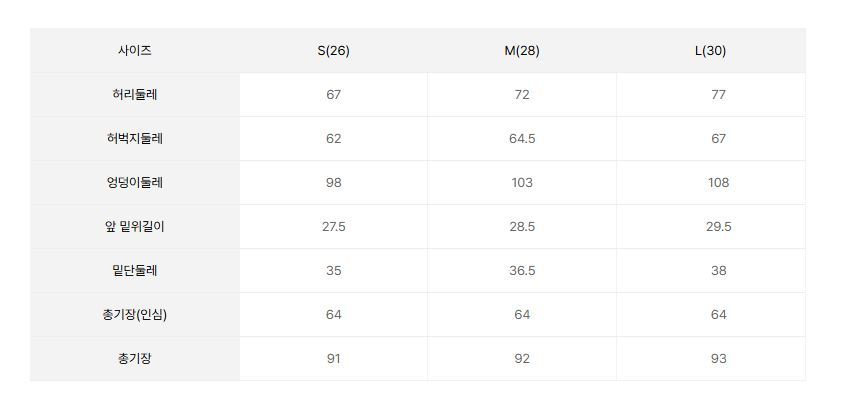Select the 엉덩이둘레 value 98 for S(26)
This screenshot has width=846, height=407.
click(333, 183)
